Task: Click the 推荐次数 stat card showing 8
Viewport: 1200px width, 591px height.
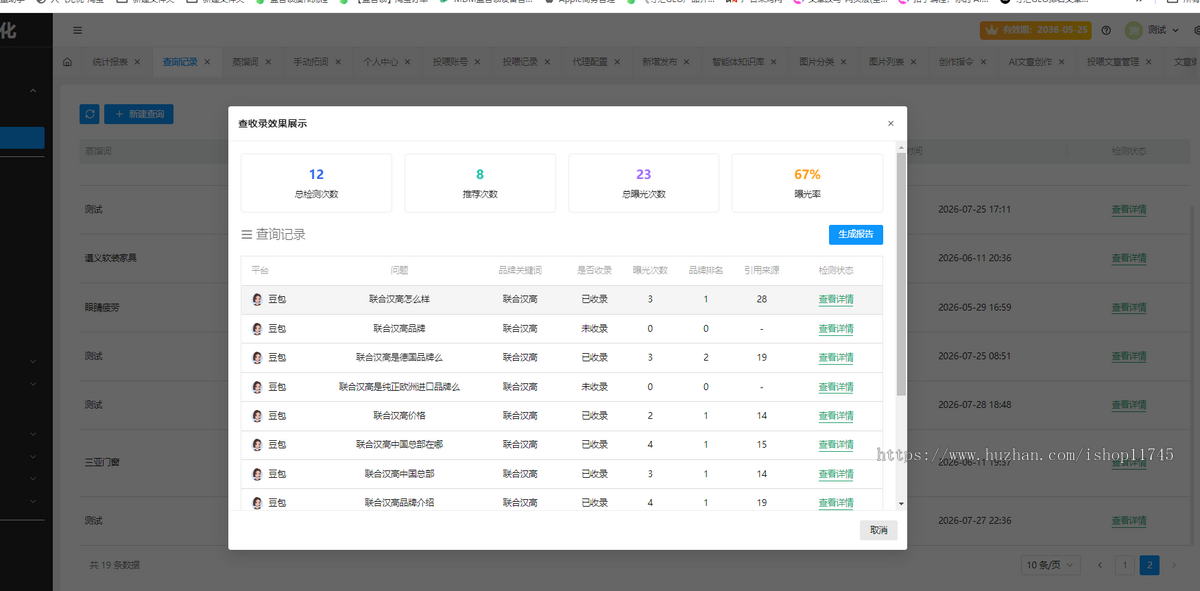Action: click(480, 183)
